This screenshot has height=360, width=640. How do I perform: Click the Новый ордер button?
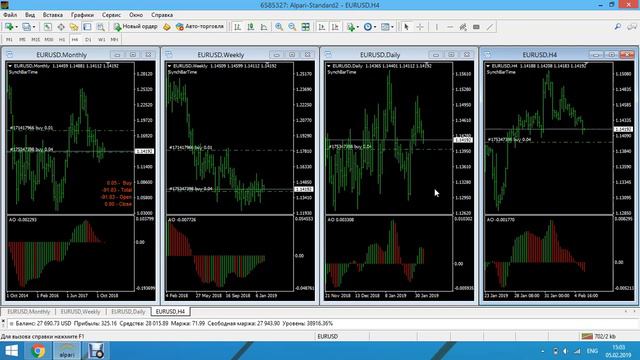136,27
